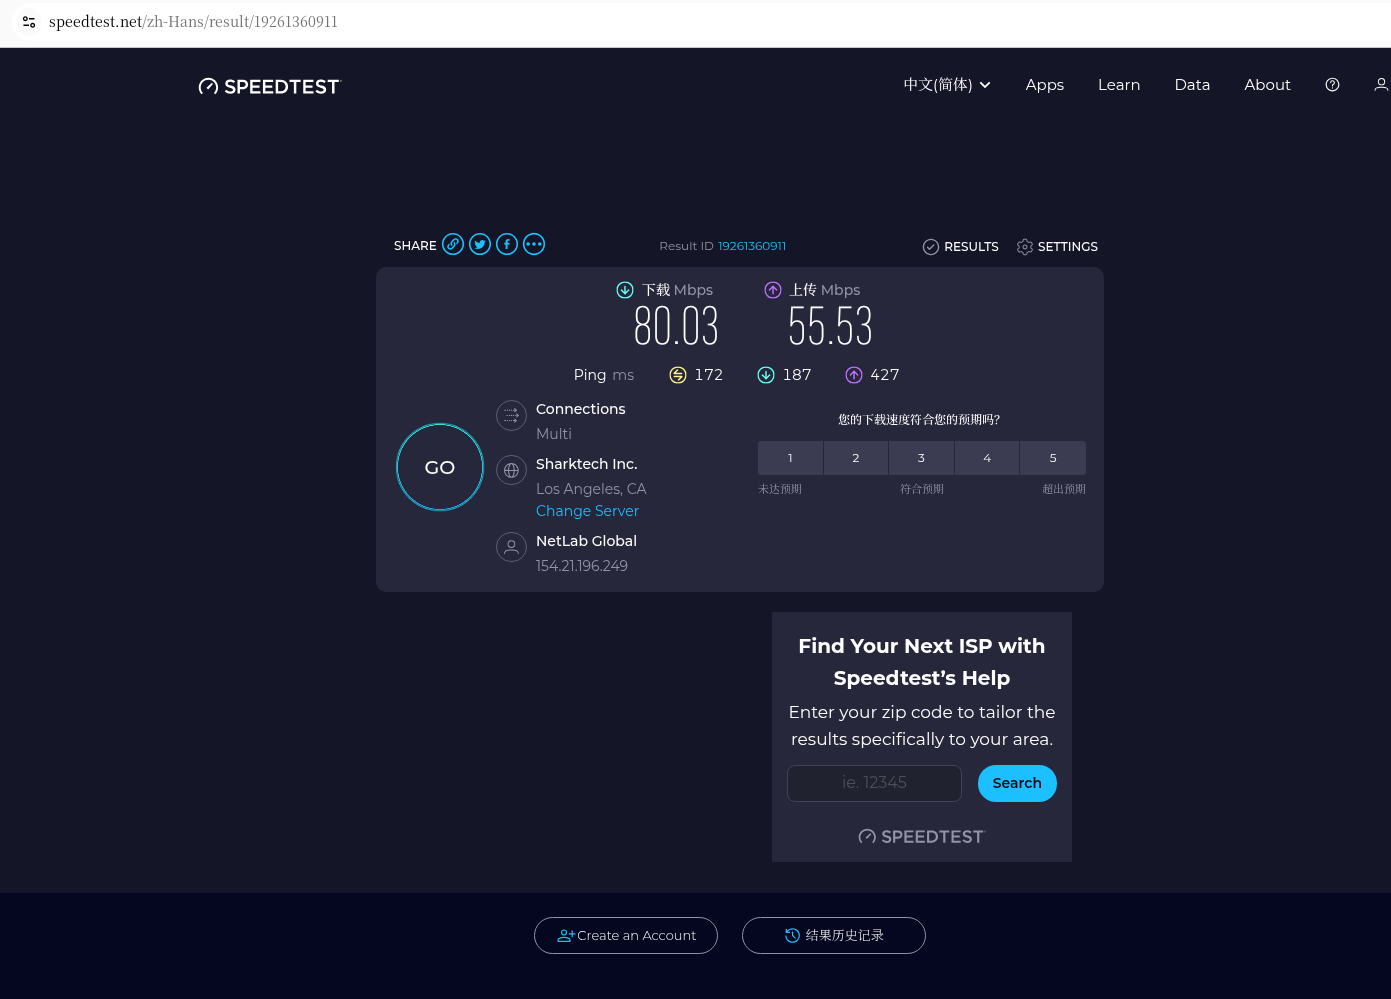Screen dimensions: 1391x999
Task: Click the Change Server link
Action: pos(587,511)
